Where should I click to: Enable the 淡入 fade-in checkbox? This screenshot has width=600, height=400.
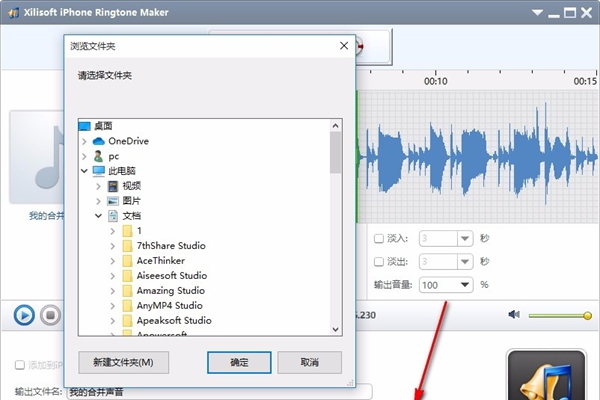tap(379, 239)
